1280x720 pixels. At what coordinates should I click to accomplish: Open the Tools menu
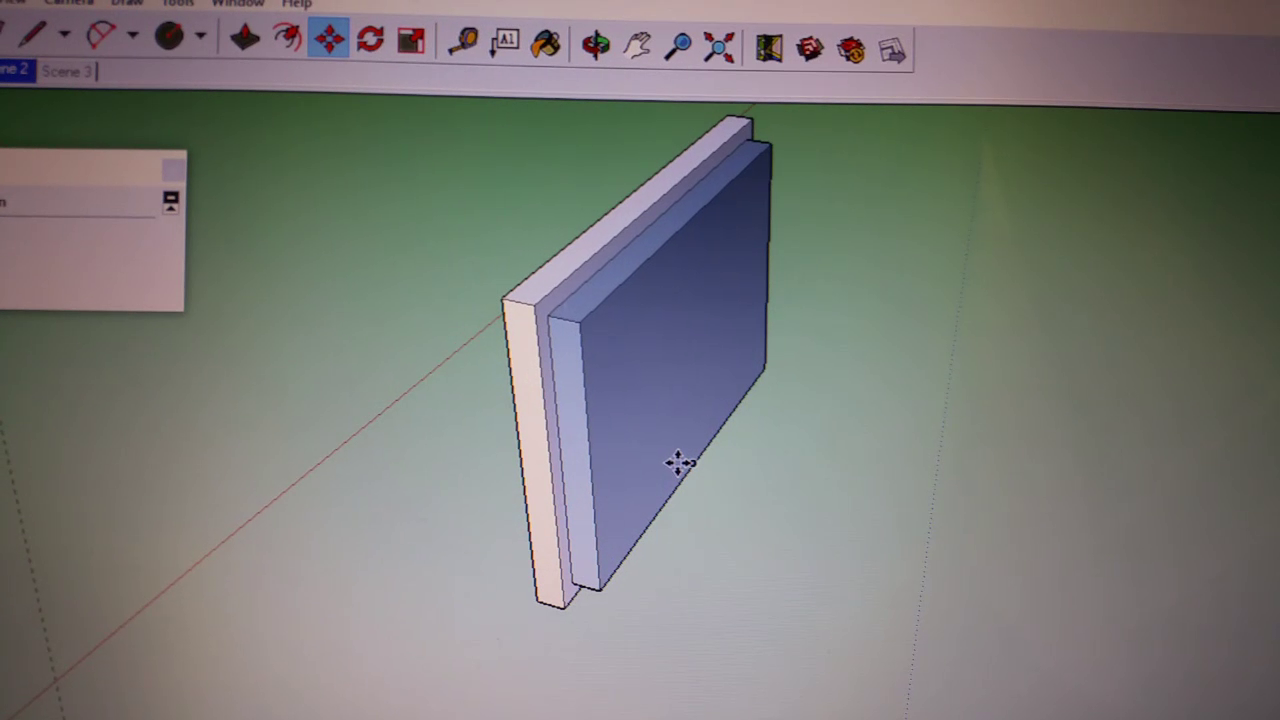click(x=178, y=3)
